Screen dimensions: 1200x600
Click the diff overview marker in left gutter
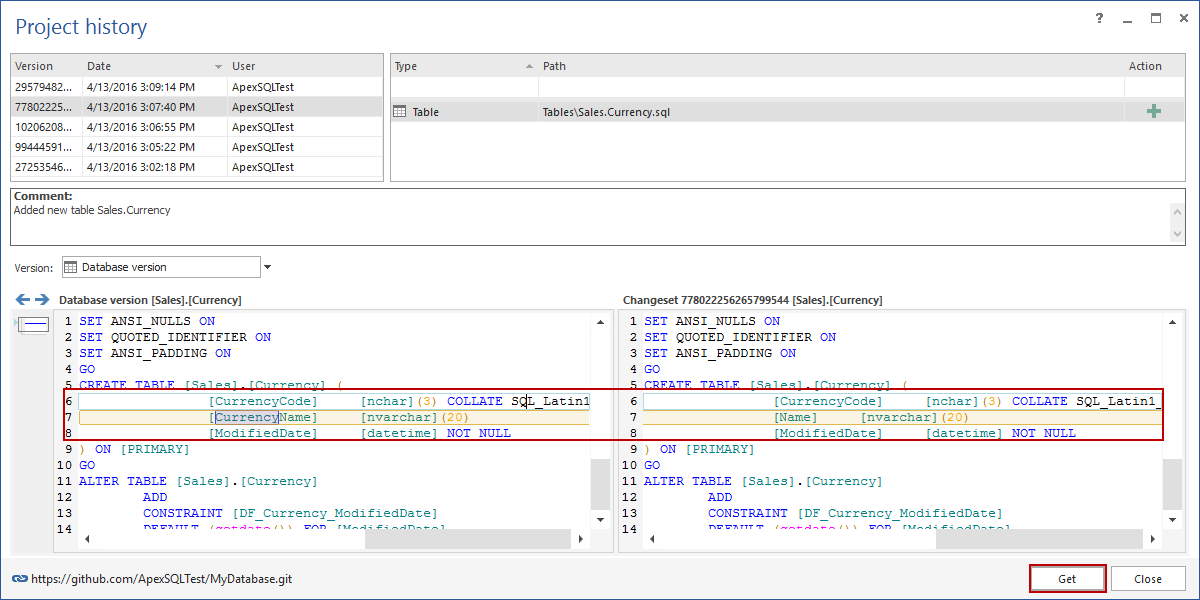pos(34,324)
